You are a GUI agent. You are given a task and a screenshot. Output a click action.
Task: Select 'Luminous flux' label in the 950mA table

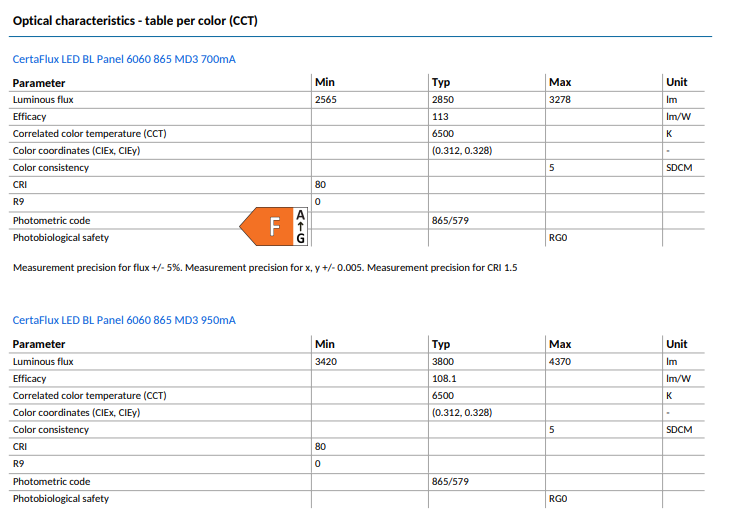[x=43, y=362]
